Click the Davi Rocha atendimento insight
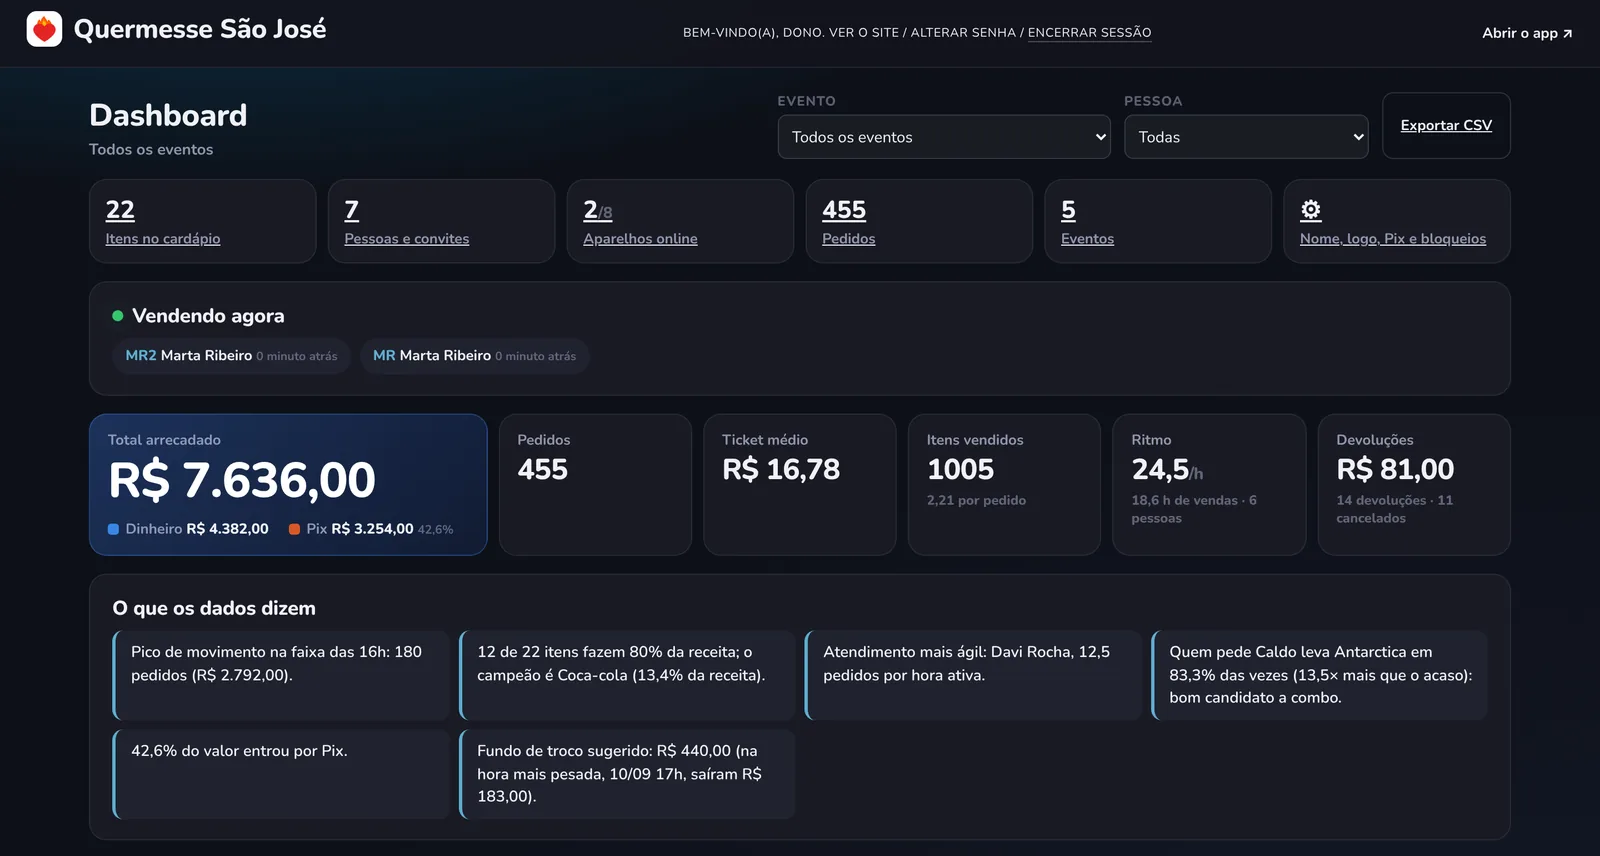Screen dimensions: 1600x856 coord(973,675)
